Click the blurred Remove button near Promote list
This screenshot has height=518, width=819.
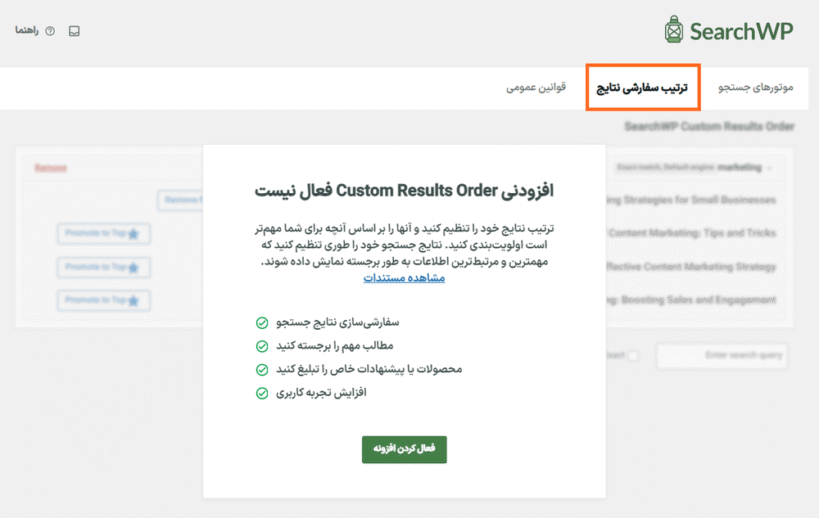(180, 201)
